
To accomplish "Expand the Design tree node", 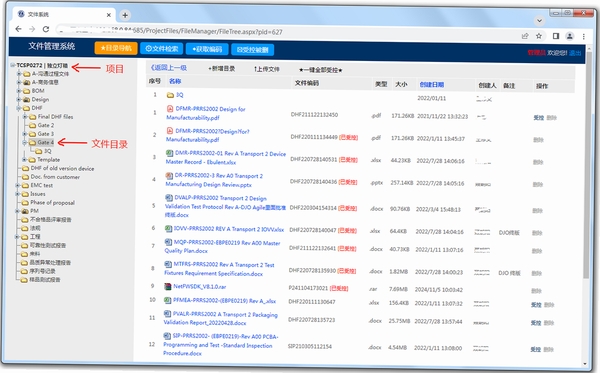I will click(18, 99).
